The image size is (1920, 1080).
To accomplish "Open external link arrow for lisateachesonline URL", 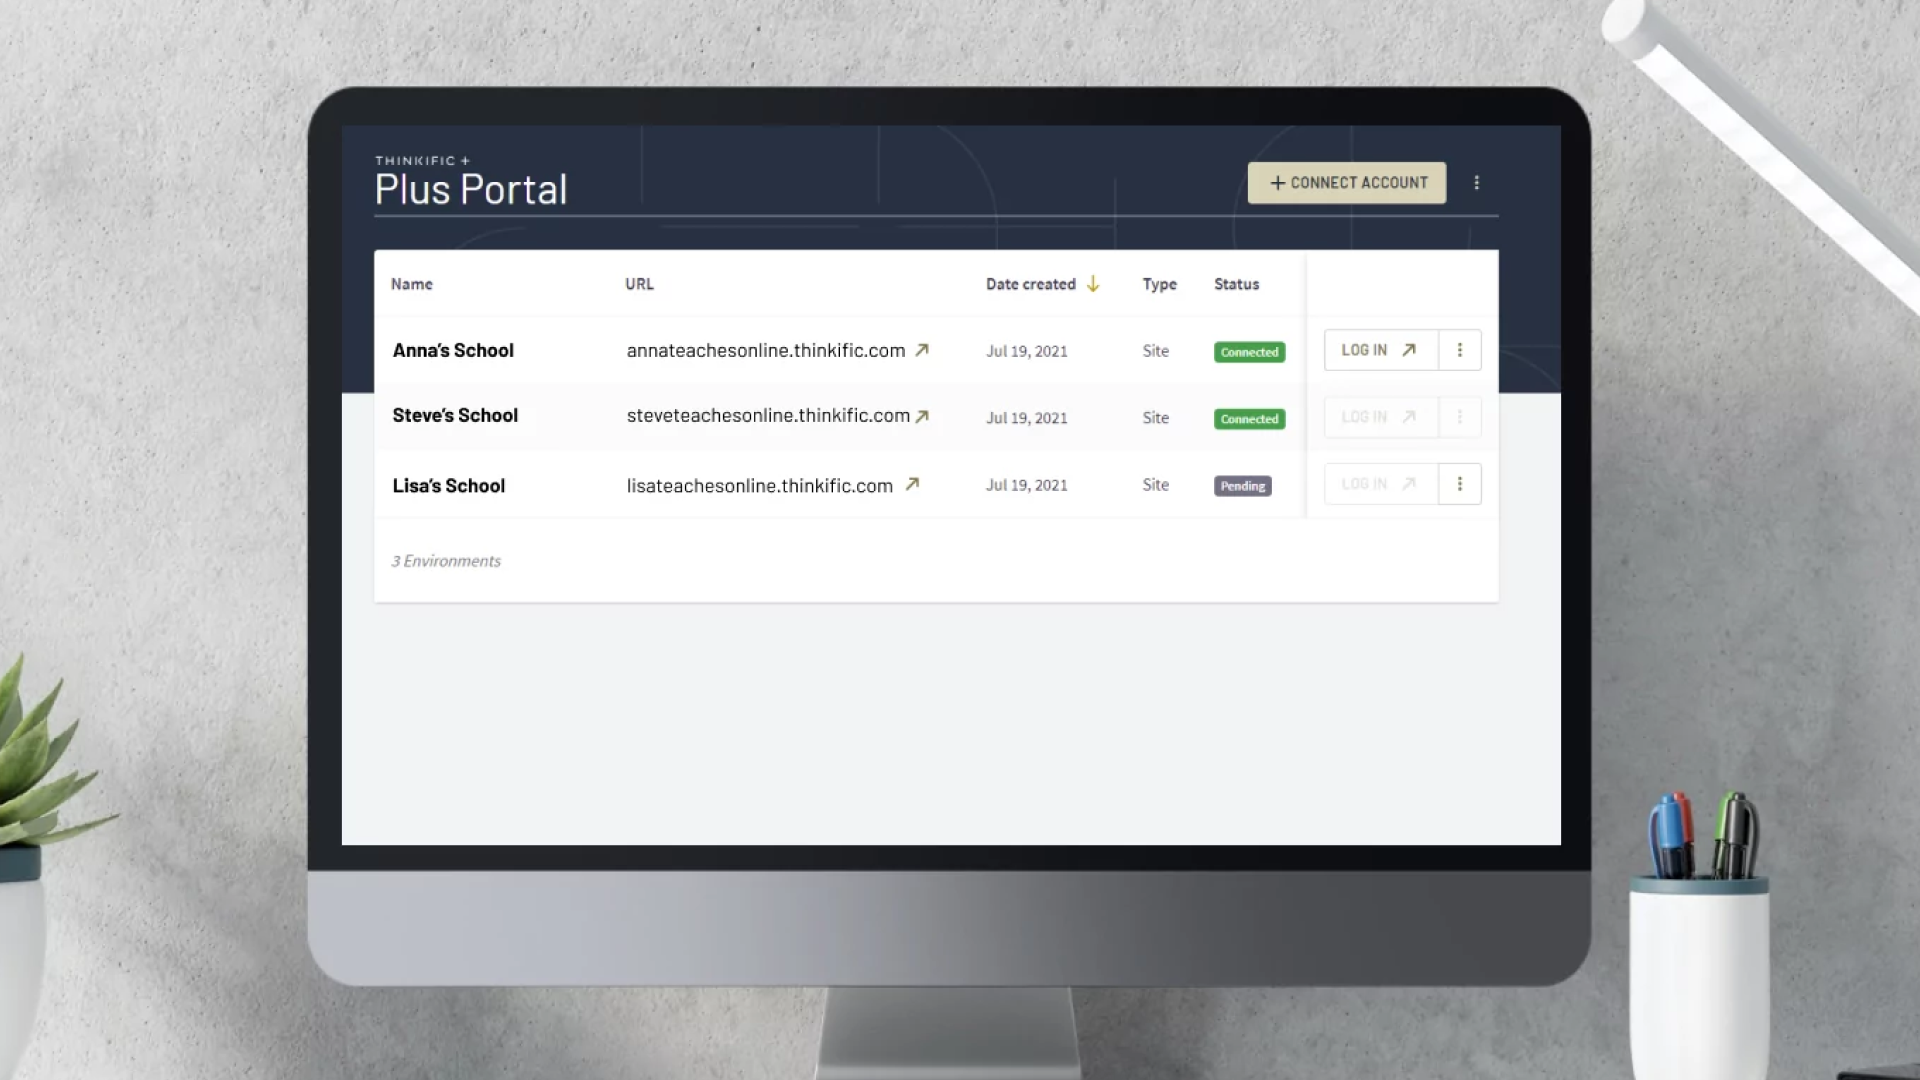I will click(912, 484).
